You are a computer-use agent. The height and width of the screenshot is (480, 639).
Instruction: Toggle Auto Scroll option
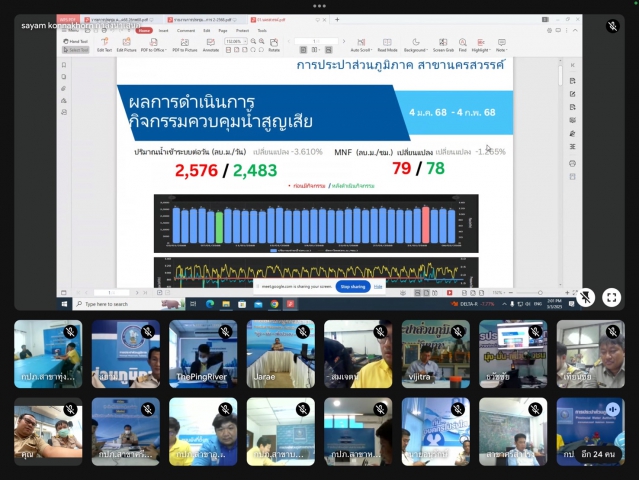tap(359, 45)
